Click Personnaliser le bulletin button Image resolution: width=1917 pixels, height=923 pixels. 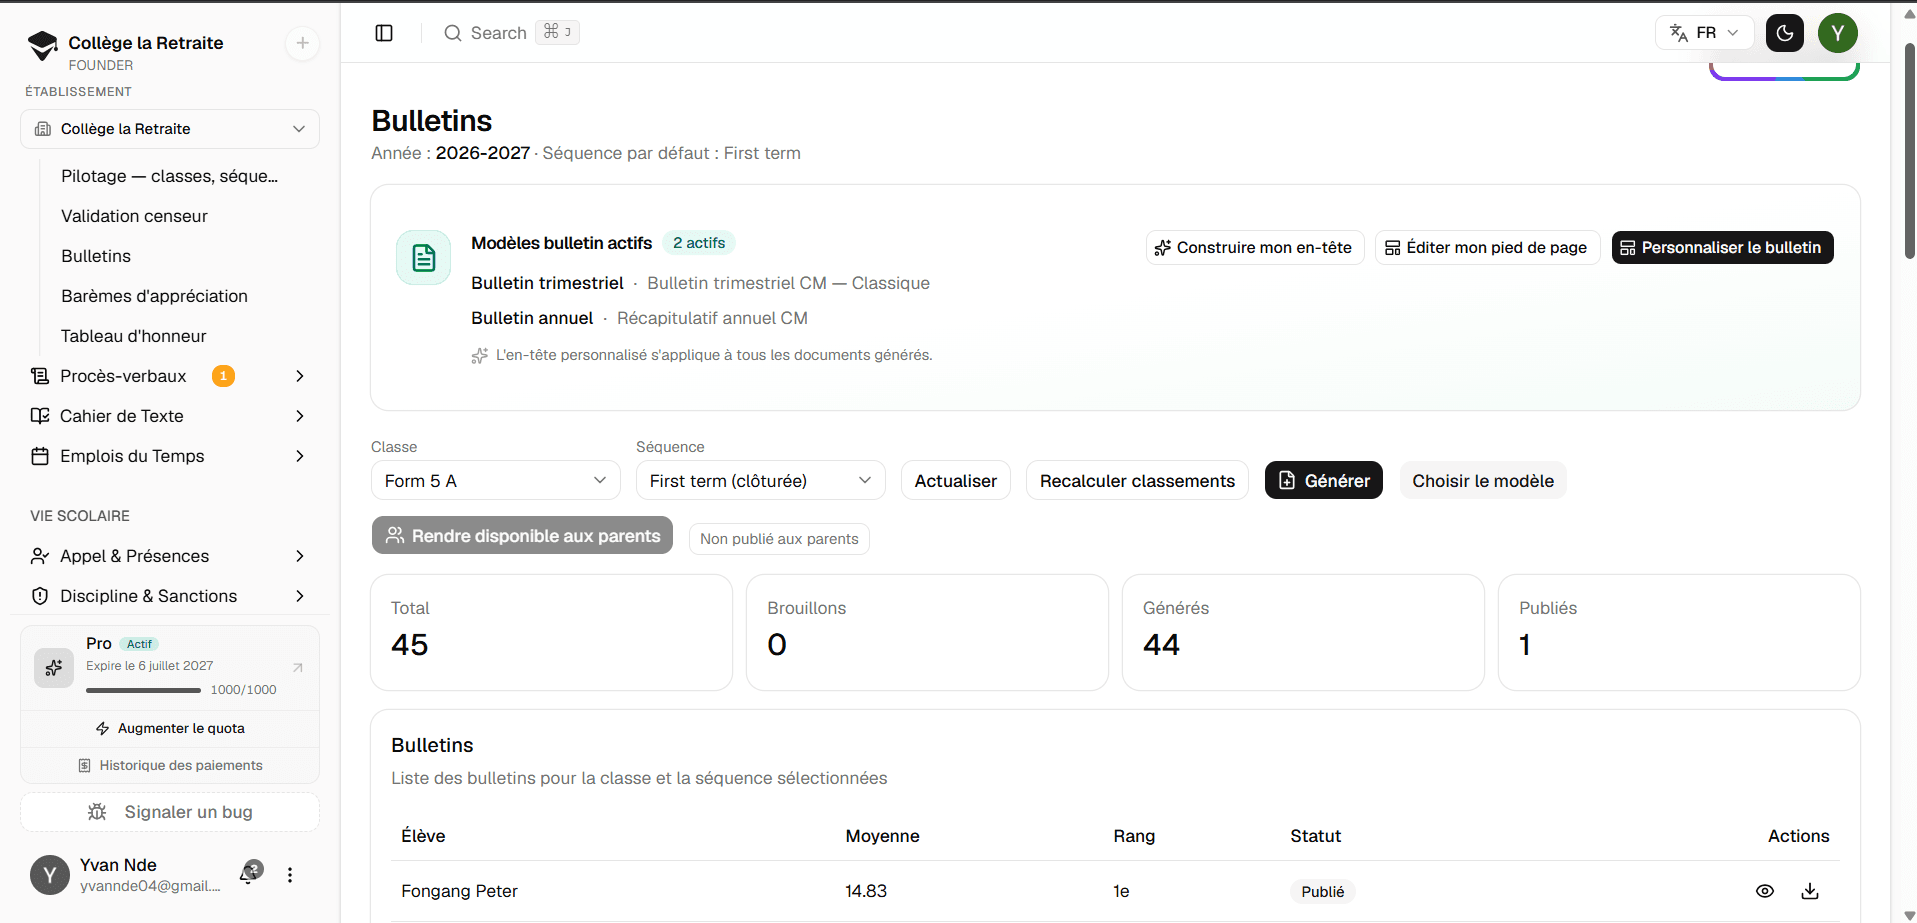[x=1722, y=247]
